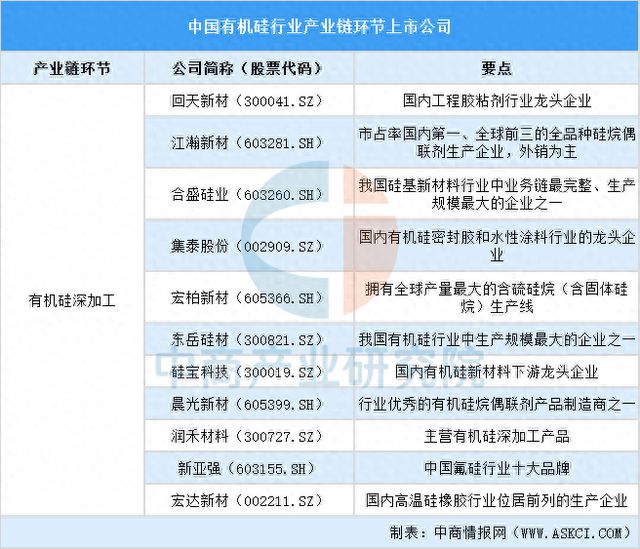Click the 要点 column header
This screenshot has height=549, width=640.
pyautogui.click(x=496, y=68)
